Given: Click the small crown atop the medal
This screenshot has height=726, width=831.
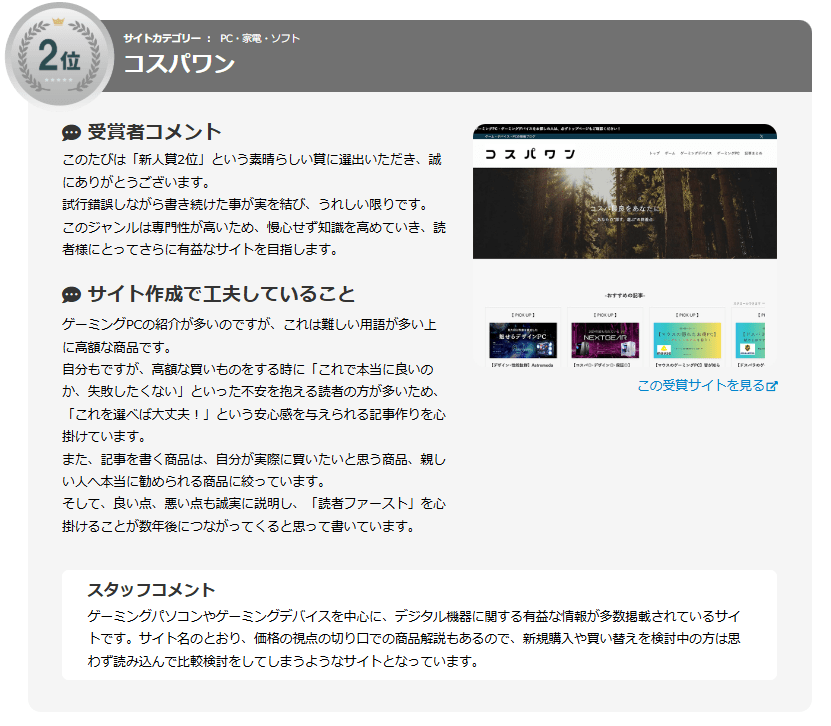Looking at the screenshot, I should click(x=58, y=20).
